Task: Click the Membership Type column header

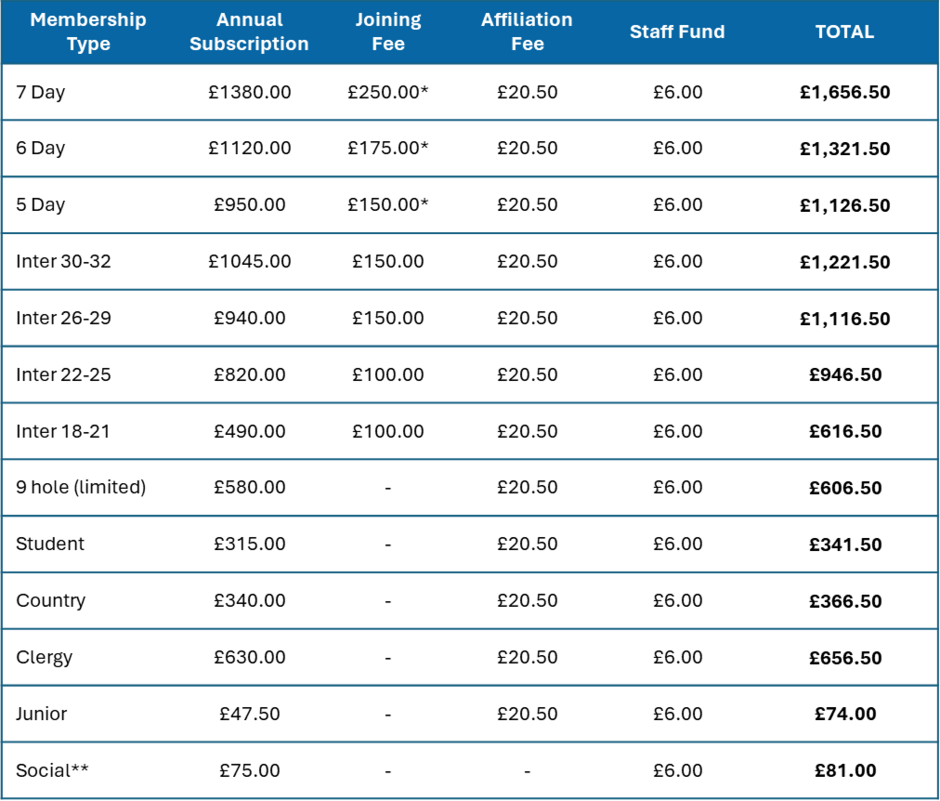Action: point(88,32)
